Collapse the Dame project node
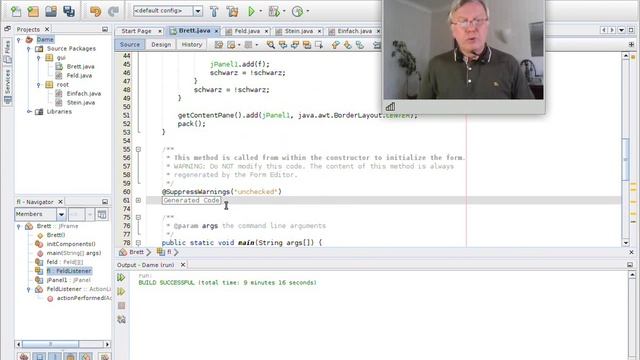The image size is (640, 360). (19, 40)
